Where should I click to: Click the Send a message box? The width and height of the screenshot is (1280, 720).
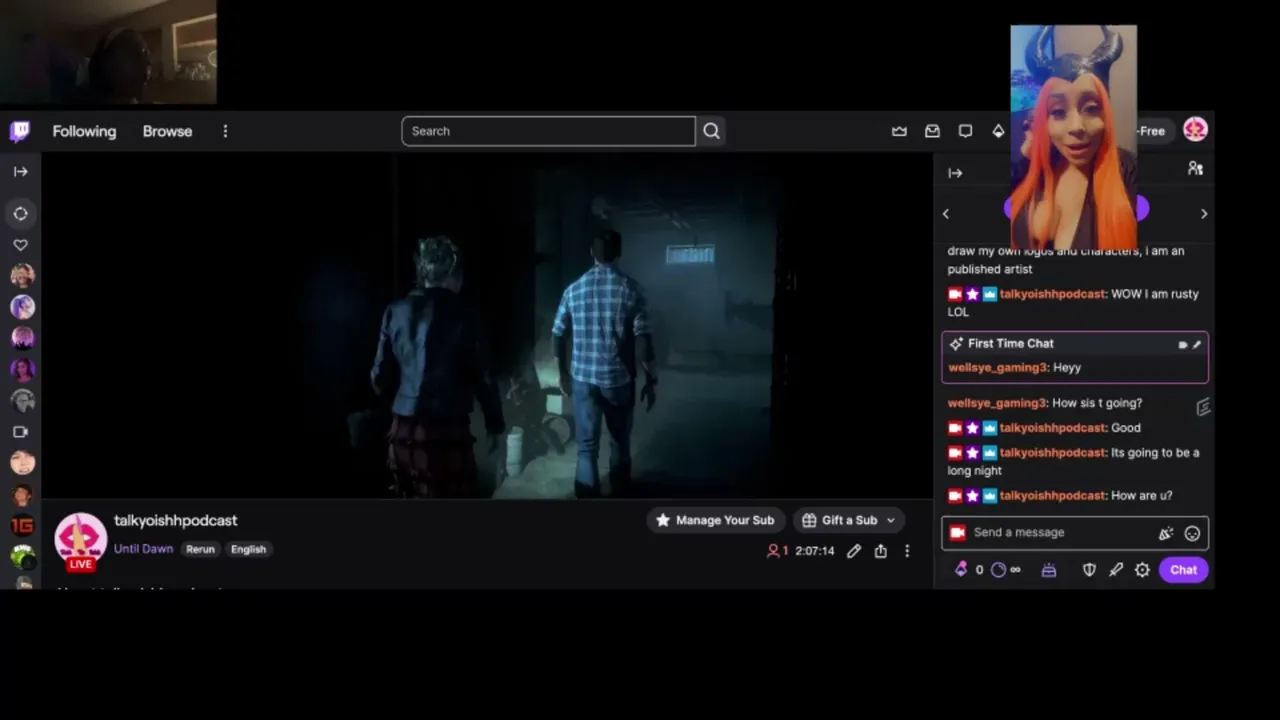pyautogui.click(x=1075, y=533)
